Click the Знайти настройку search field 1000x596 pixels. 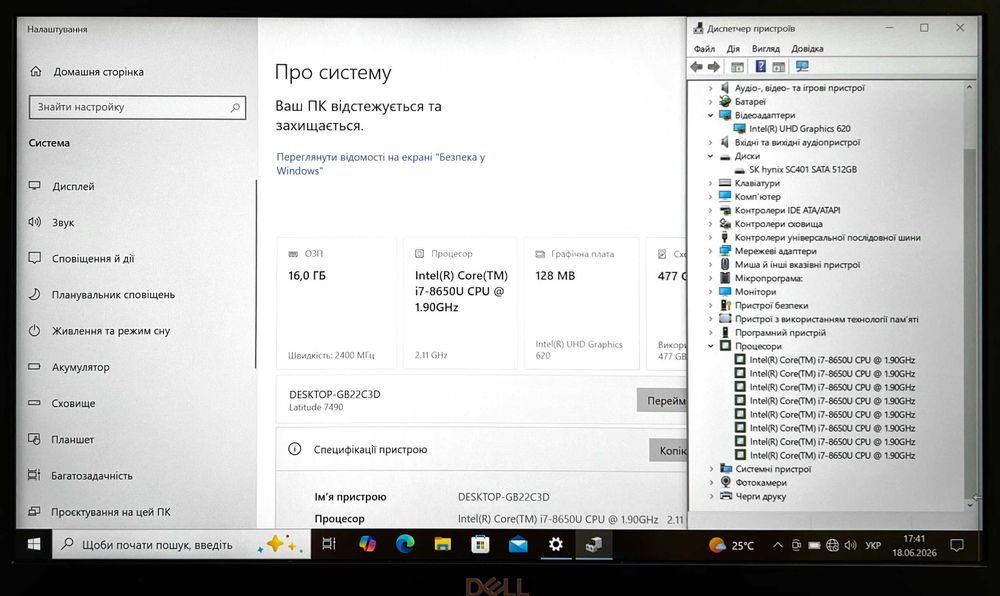137,107
